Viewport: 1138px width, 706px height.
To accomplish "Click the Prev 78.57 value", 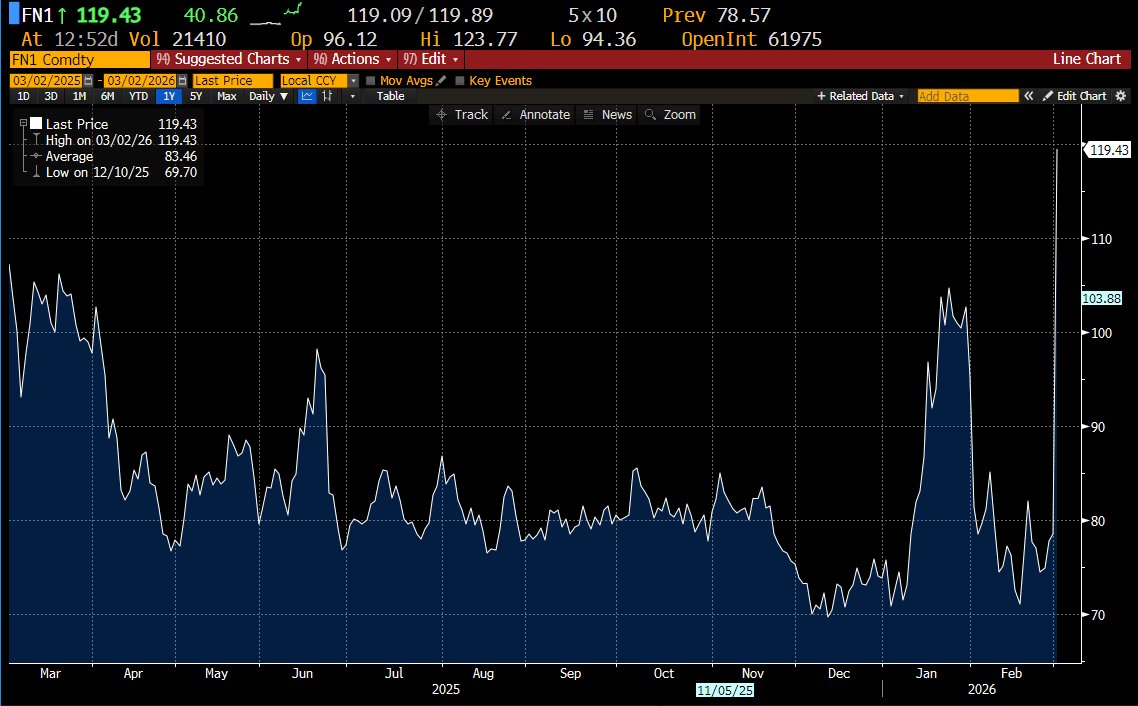I will 716,15.
